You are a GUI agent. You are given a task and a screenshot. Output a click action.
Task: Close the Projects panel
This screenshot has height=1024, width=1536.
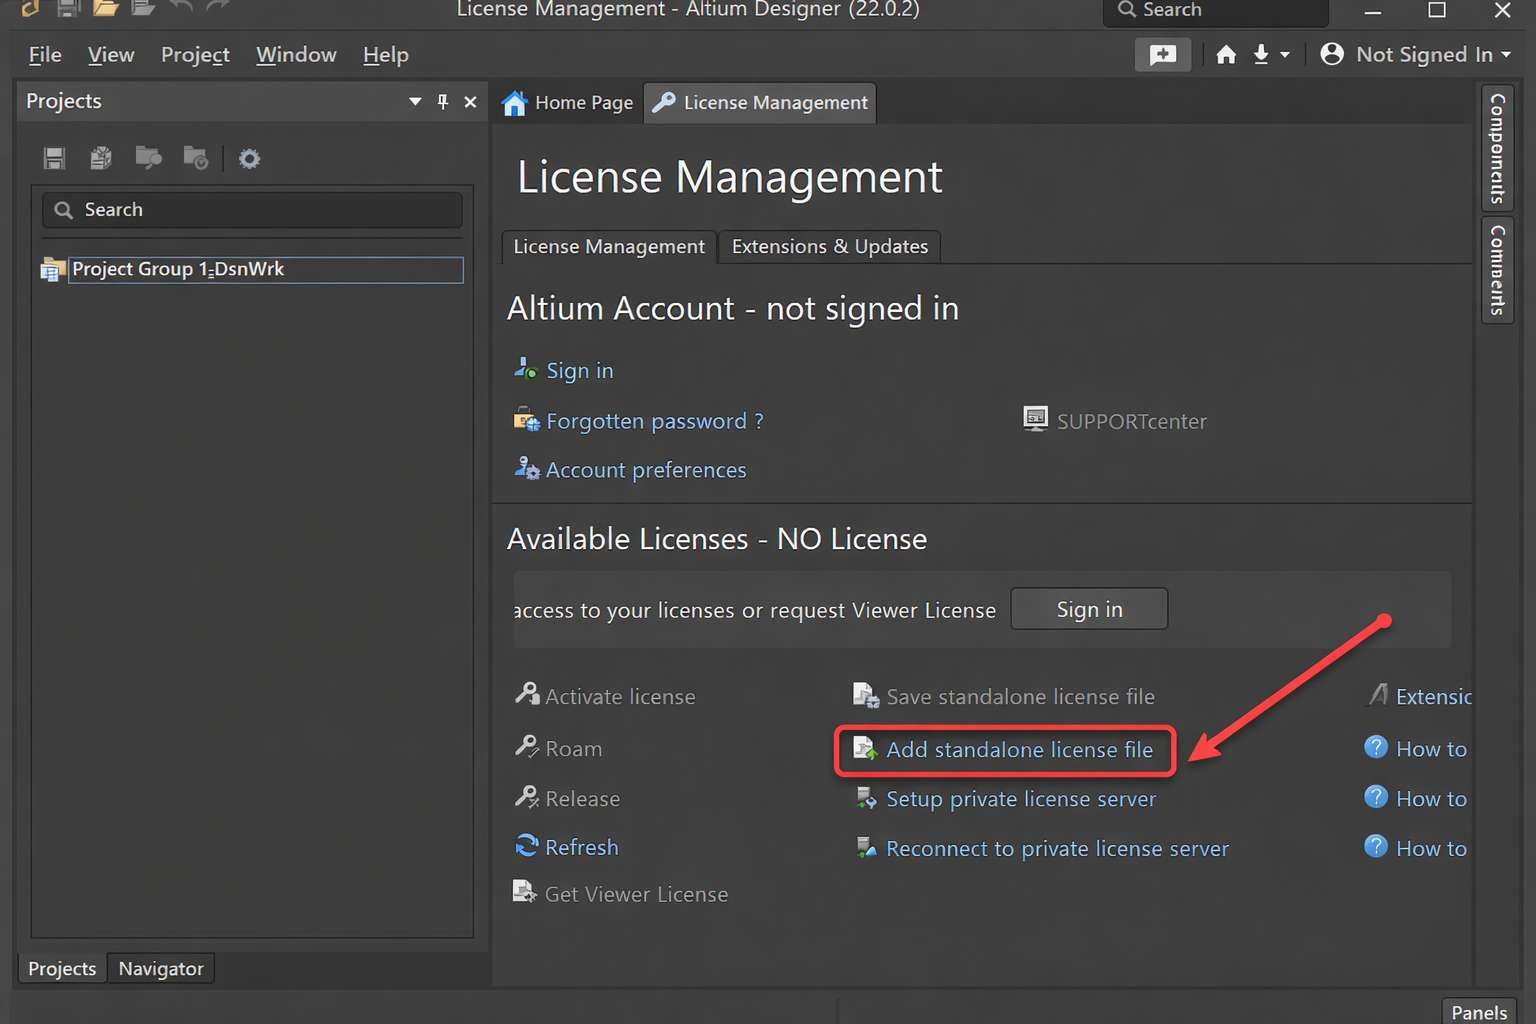[470, 102]
